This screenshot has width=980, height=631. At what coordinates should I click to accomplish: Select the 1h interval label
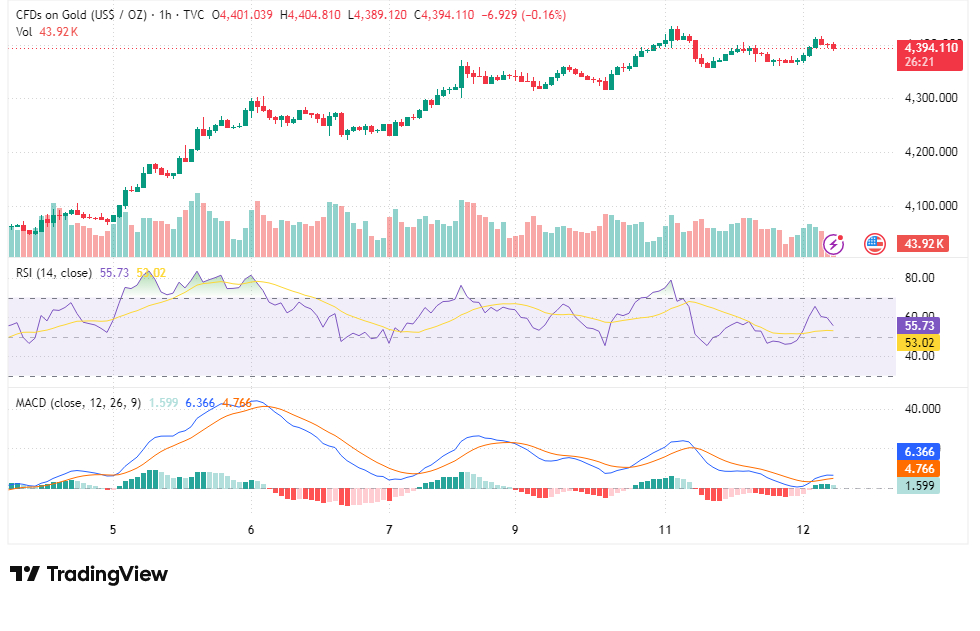[x=165, y=14]
